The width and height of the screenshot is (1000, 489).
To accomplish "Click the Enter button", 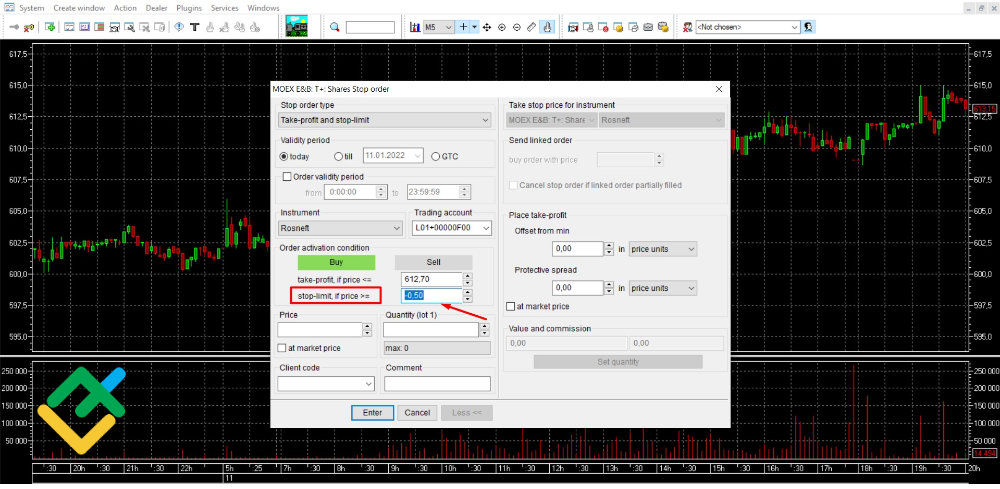I will 372,412.
